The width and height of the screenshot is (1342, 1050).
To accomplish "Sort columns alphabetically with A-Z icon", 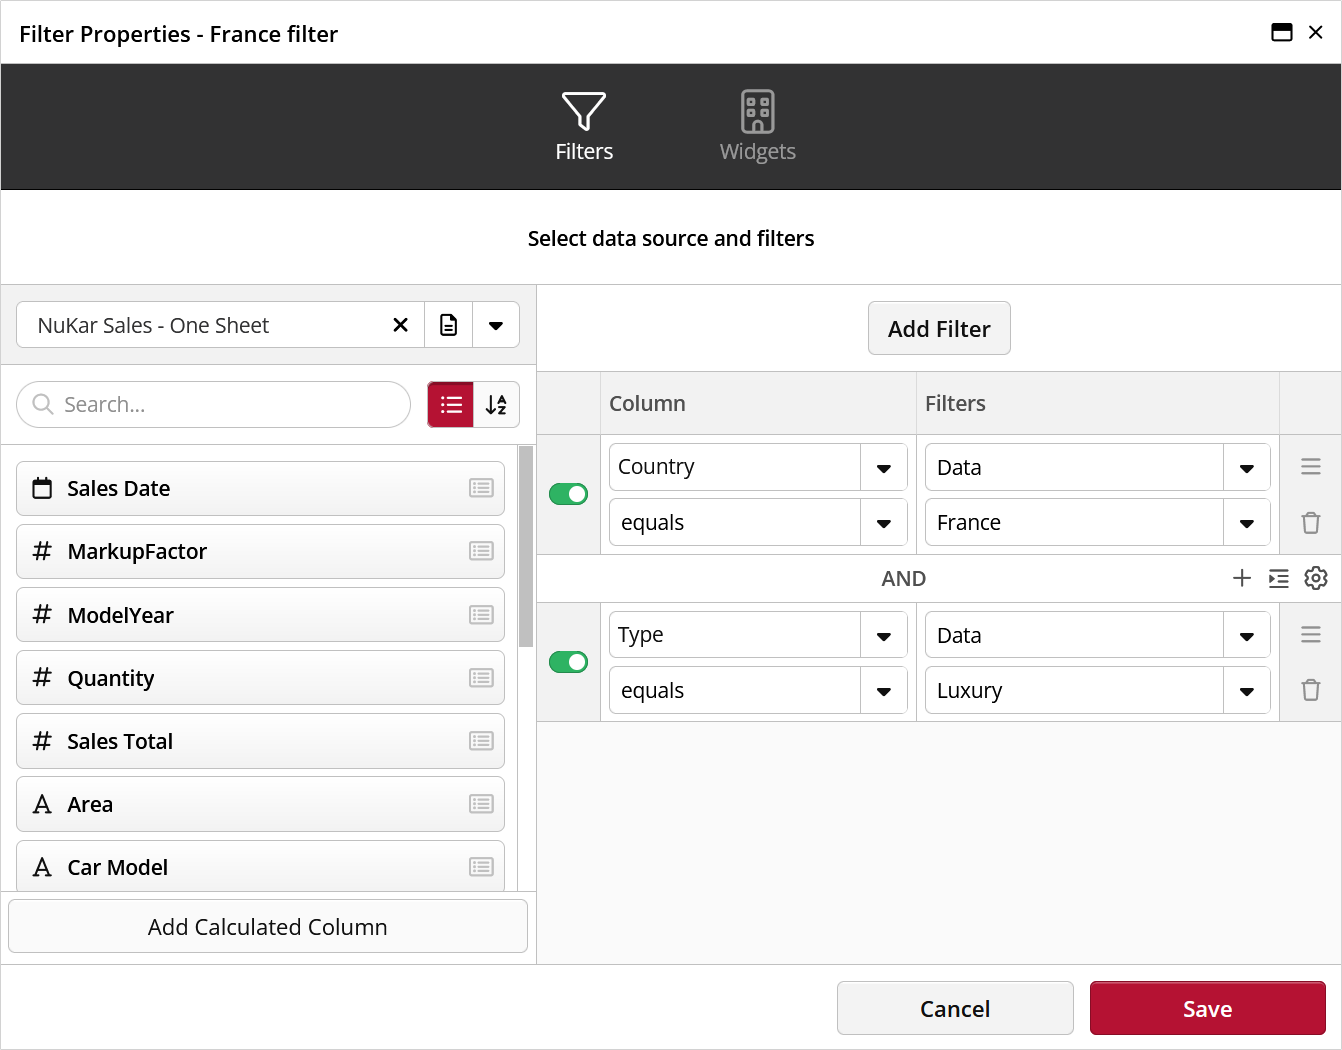I will coord(497,404).
